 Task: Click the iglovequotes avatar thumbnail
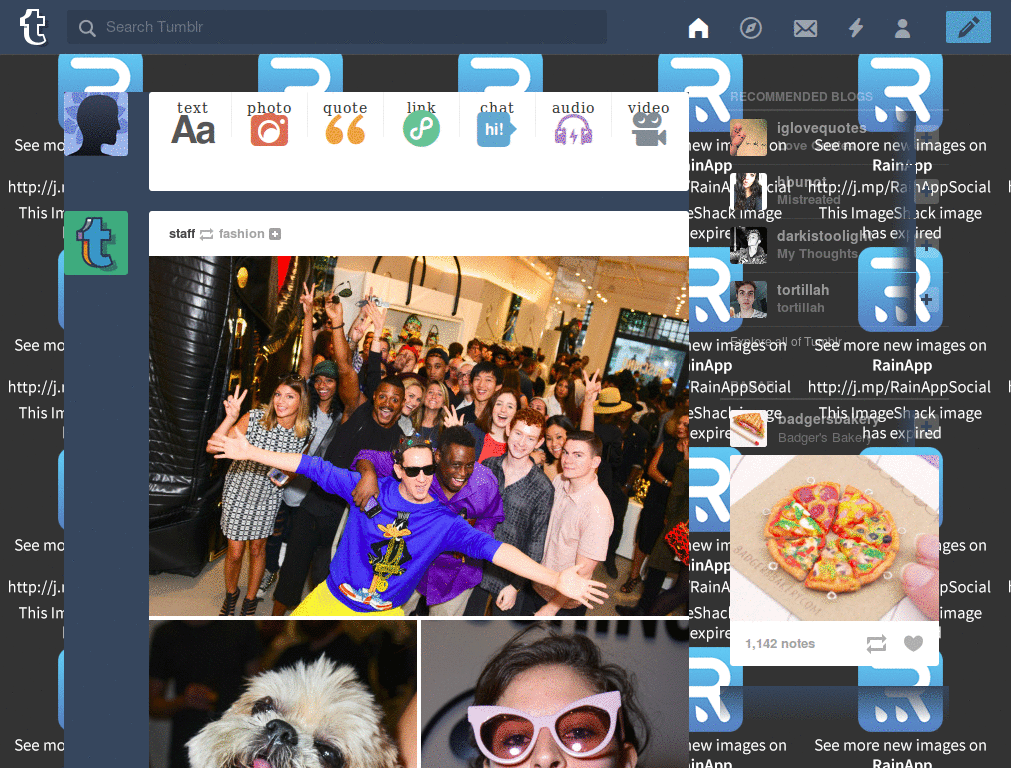point(748,138)
